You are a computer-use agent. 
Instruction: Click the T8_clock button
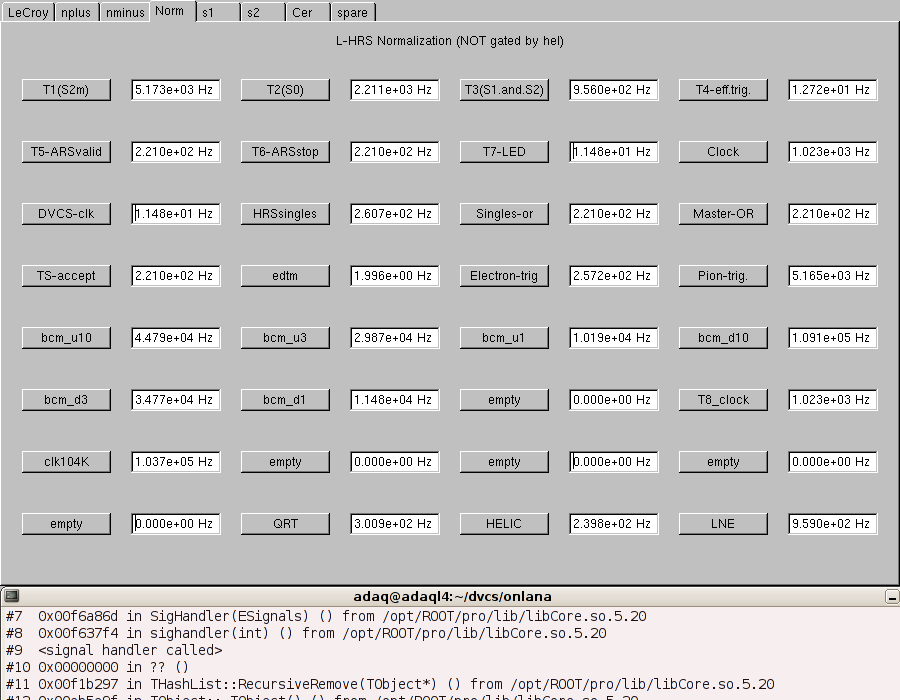pyautogui.click(x=723, y=400)
